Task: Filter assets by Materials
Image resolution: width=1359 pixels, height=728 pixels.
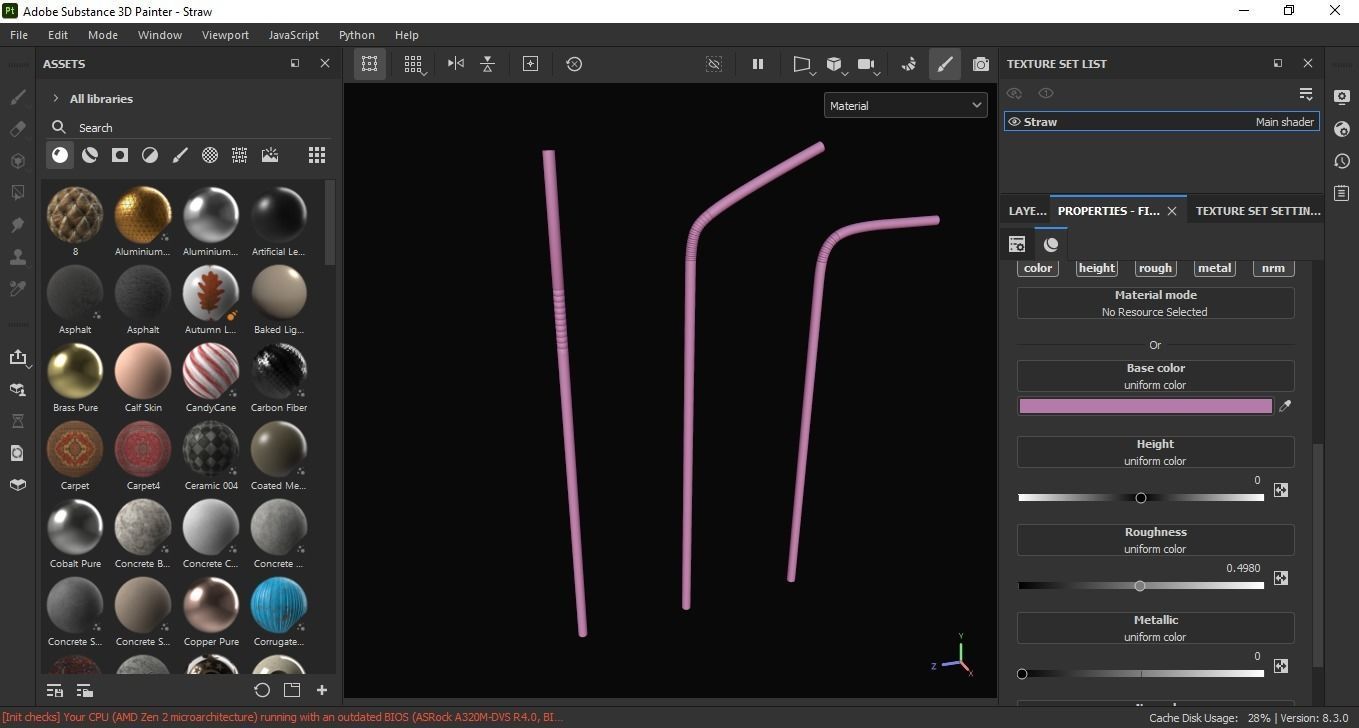Action: coord(60,155)
